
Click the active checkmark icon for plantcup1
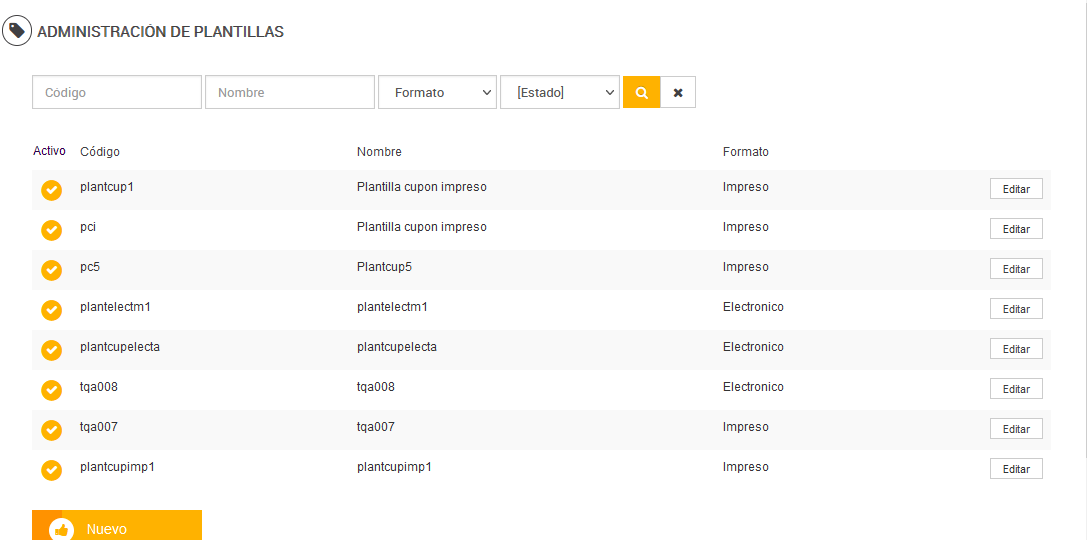(52, 190)
